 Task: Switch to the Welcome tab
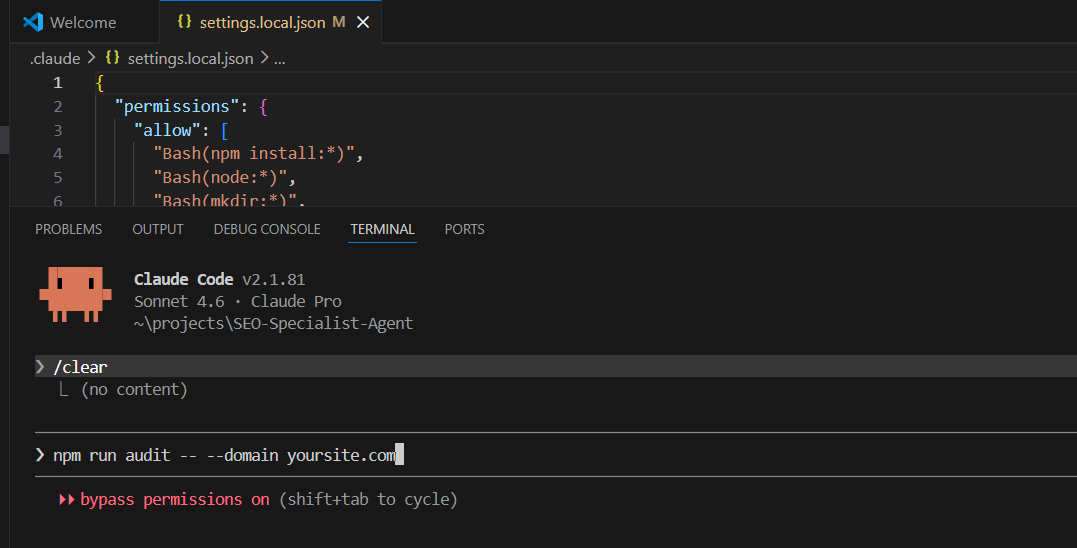pyautogui.click(x=84, y=22)
